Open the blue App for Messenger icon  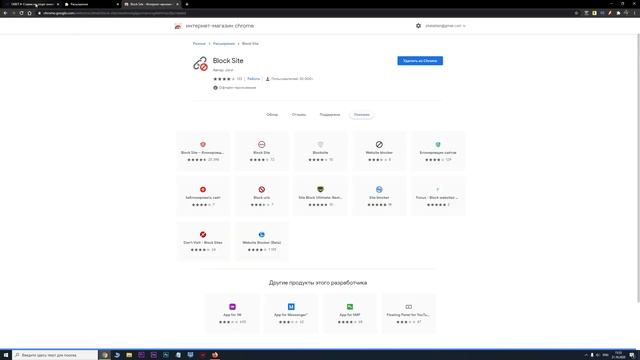pos(291,307)
